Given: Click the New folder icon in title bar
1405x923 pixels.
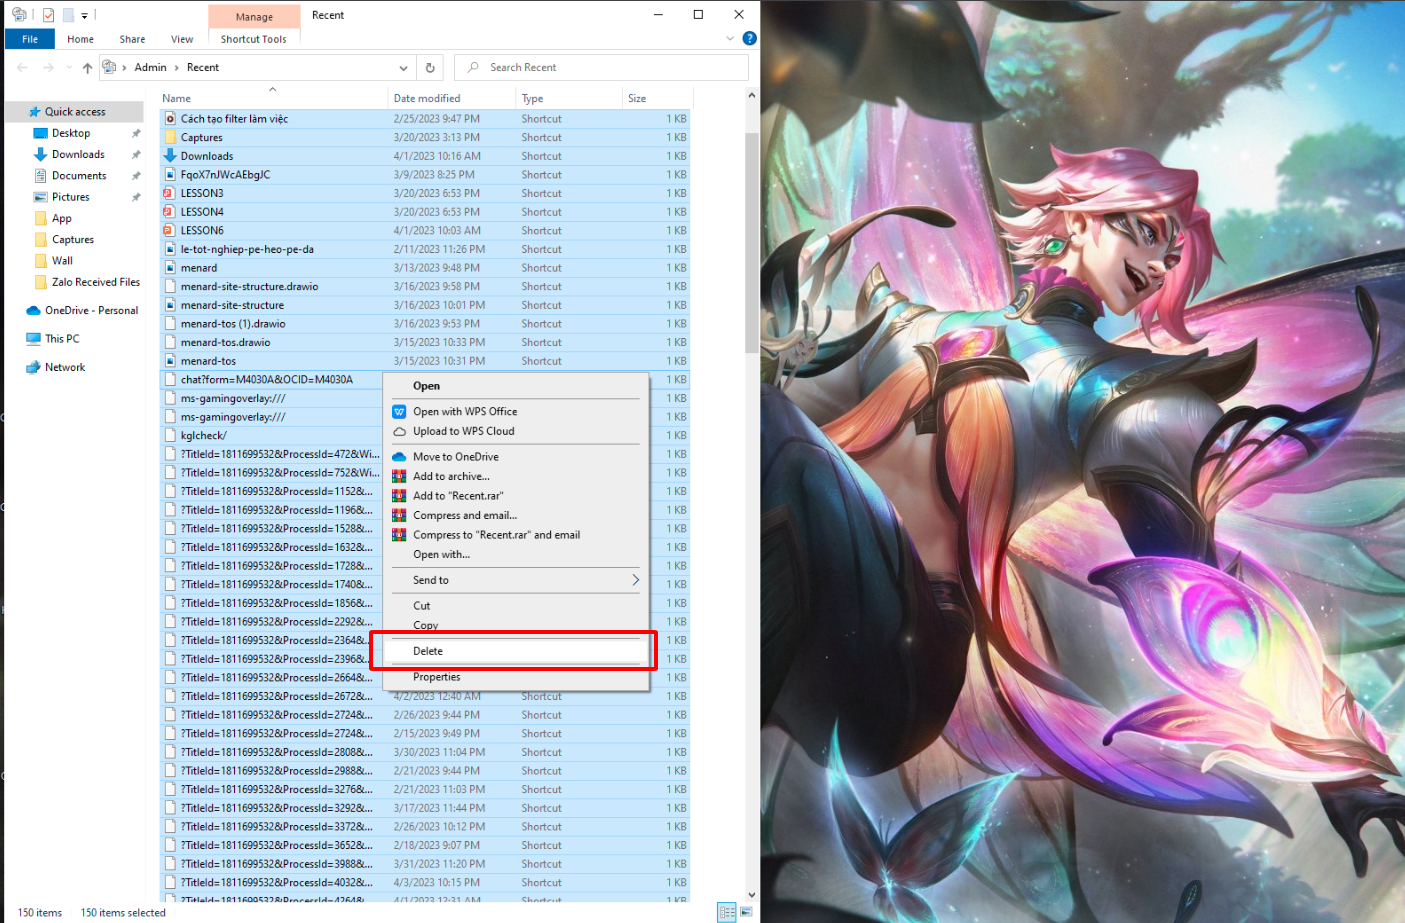Looking at the screenshot, I should pos(68,15).
